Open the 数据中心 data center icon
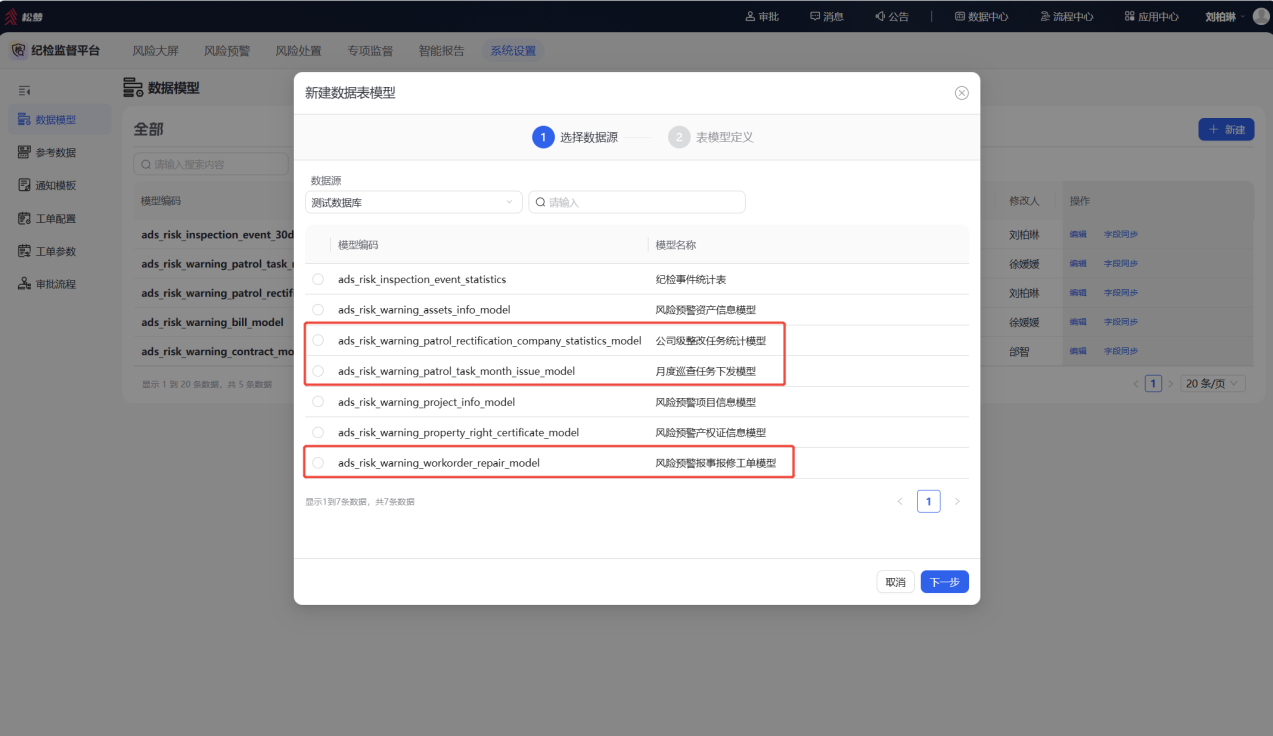The height and width of the screenshot is (736, 1273). pos(960,16)
